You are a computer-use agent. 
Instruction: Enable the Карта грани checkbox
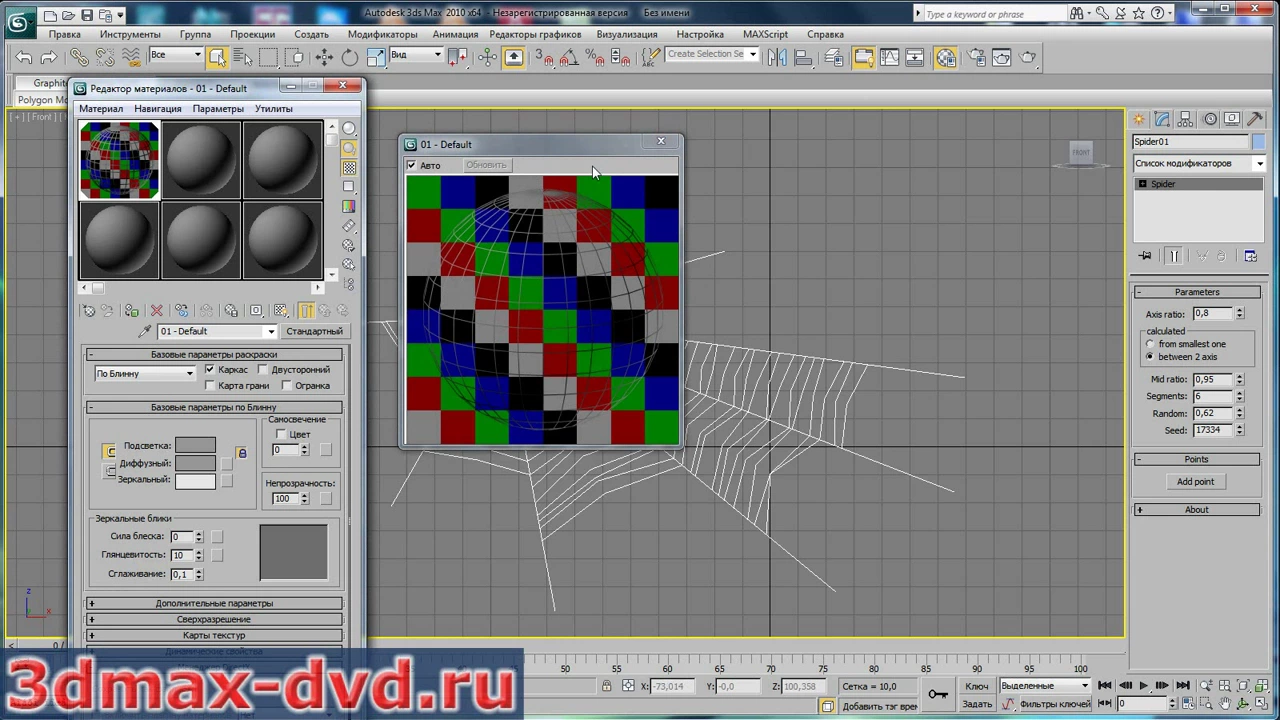[210, 386]
